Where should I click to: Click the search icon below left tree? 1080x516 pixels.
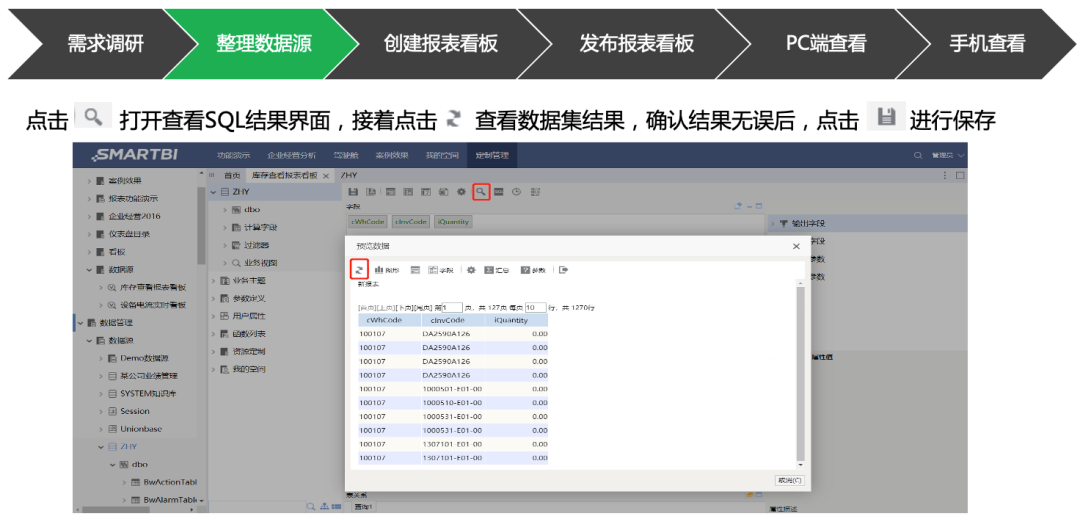pos(311,506)
